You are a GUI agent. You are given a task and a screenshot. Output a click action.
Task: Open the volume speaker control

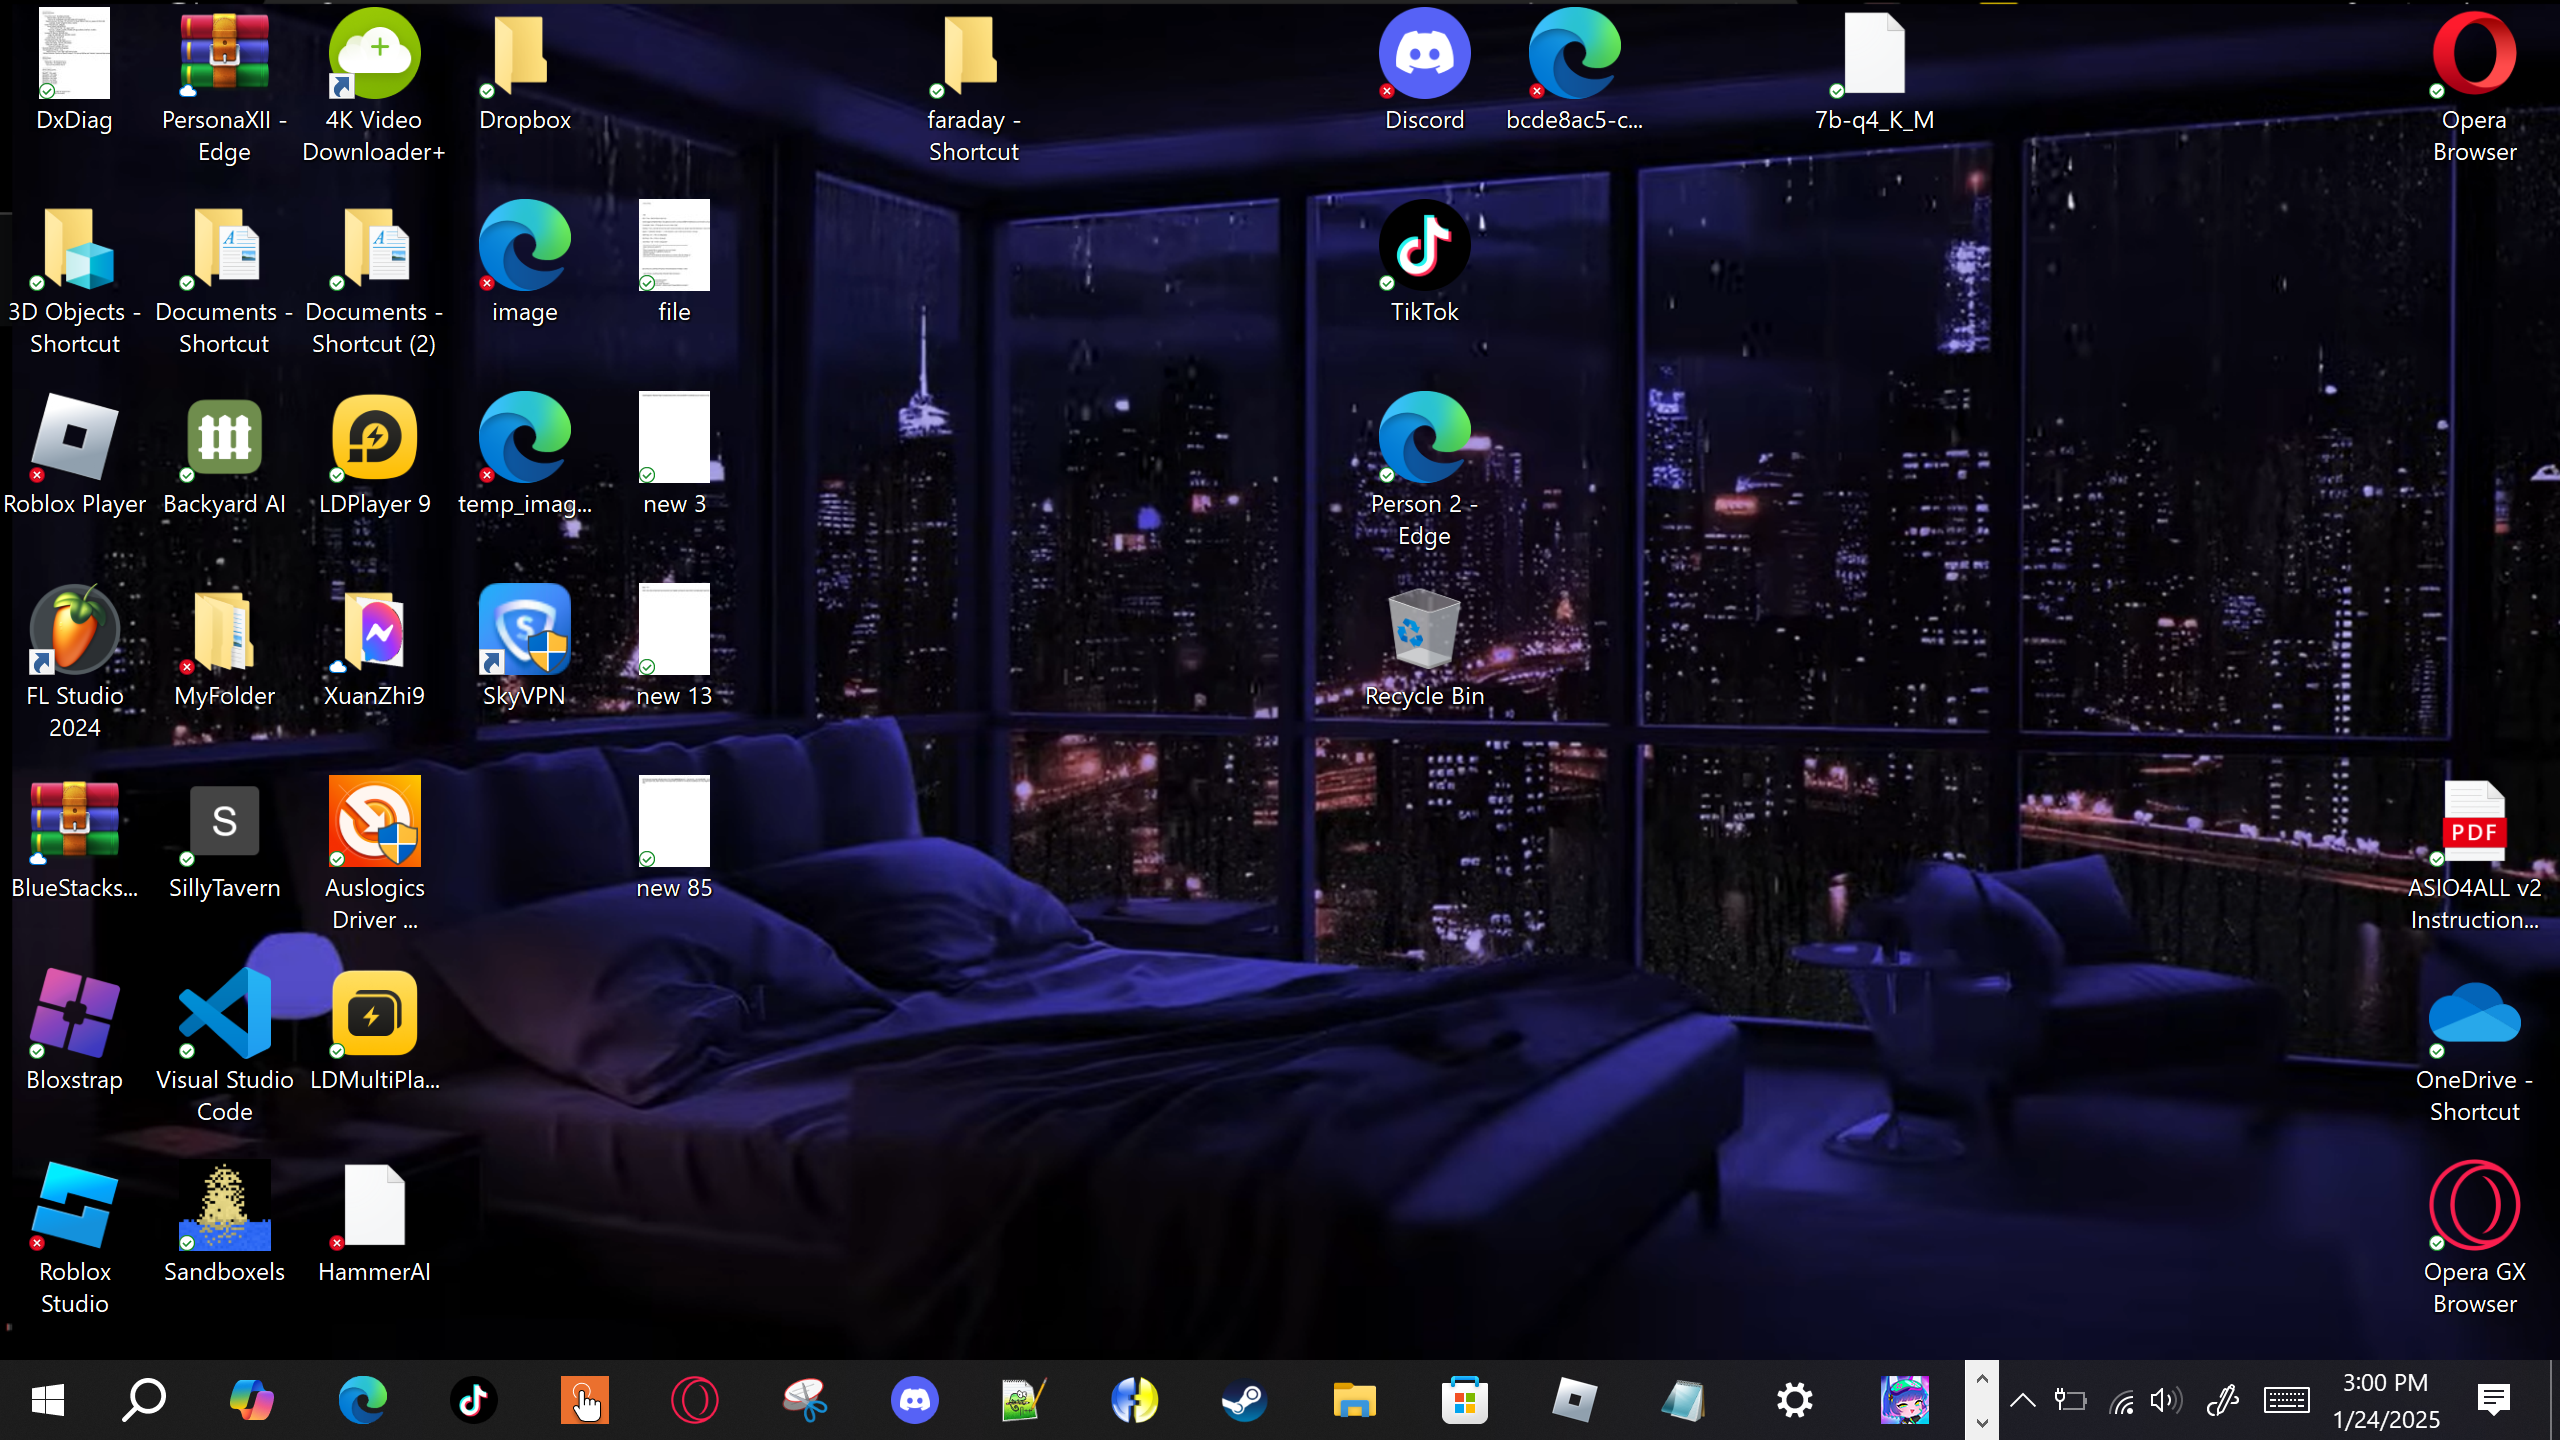(2164, 1400)
